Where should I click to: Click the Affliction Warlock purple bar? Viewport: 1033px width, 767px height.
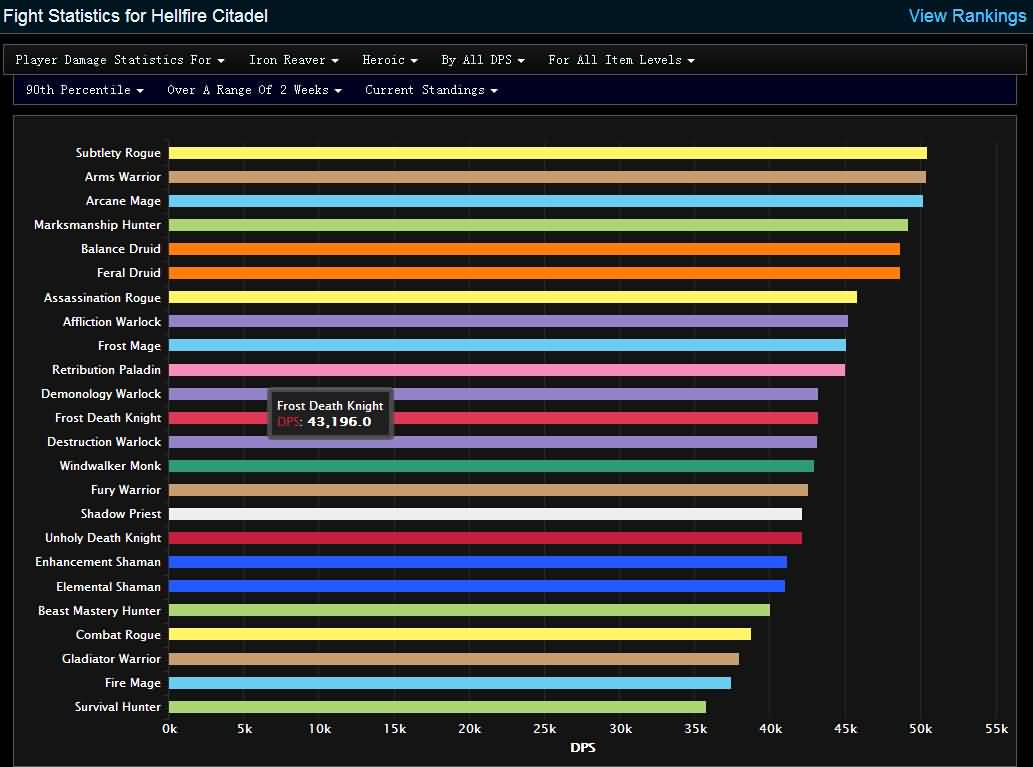tap(508, 321)
